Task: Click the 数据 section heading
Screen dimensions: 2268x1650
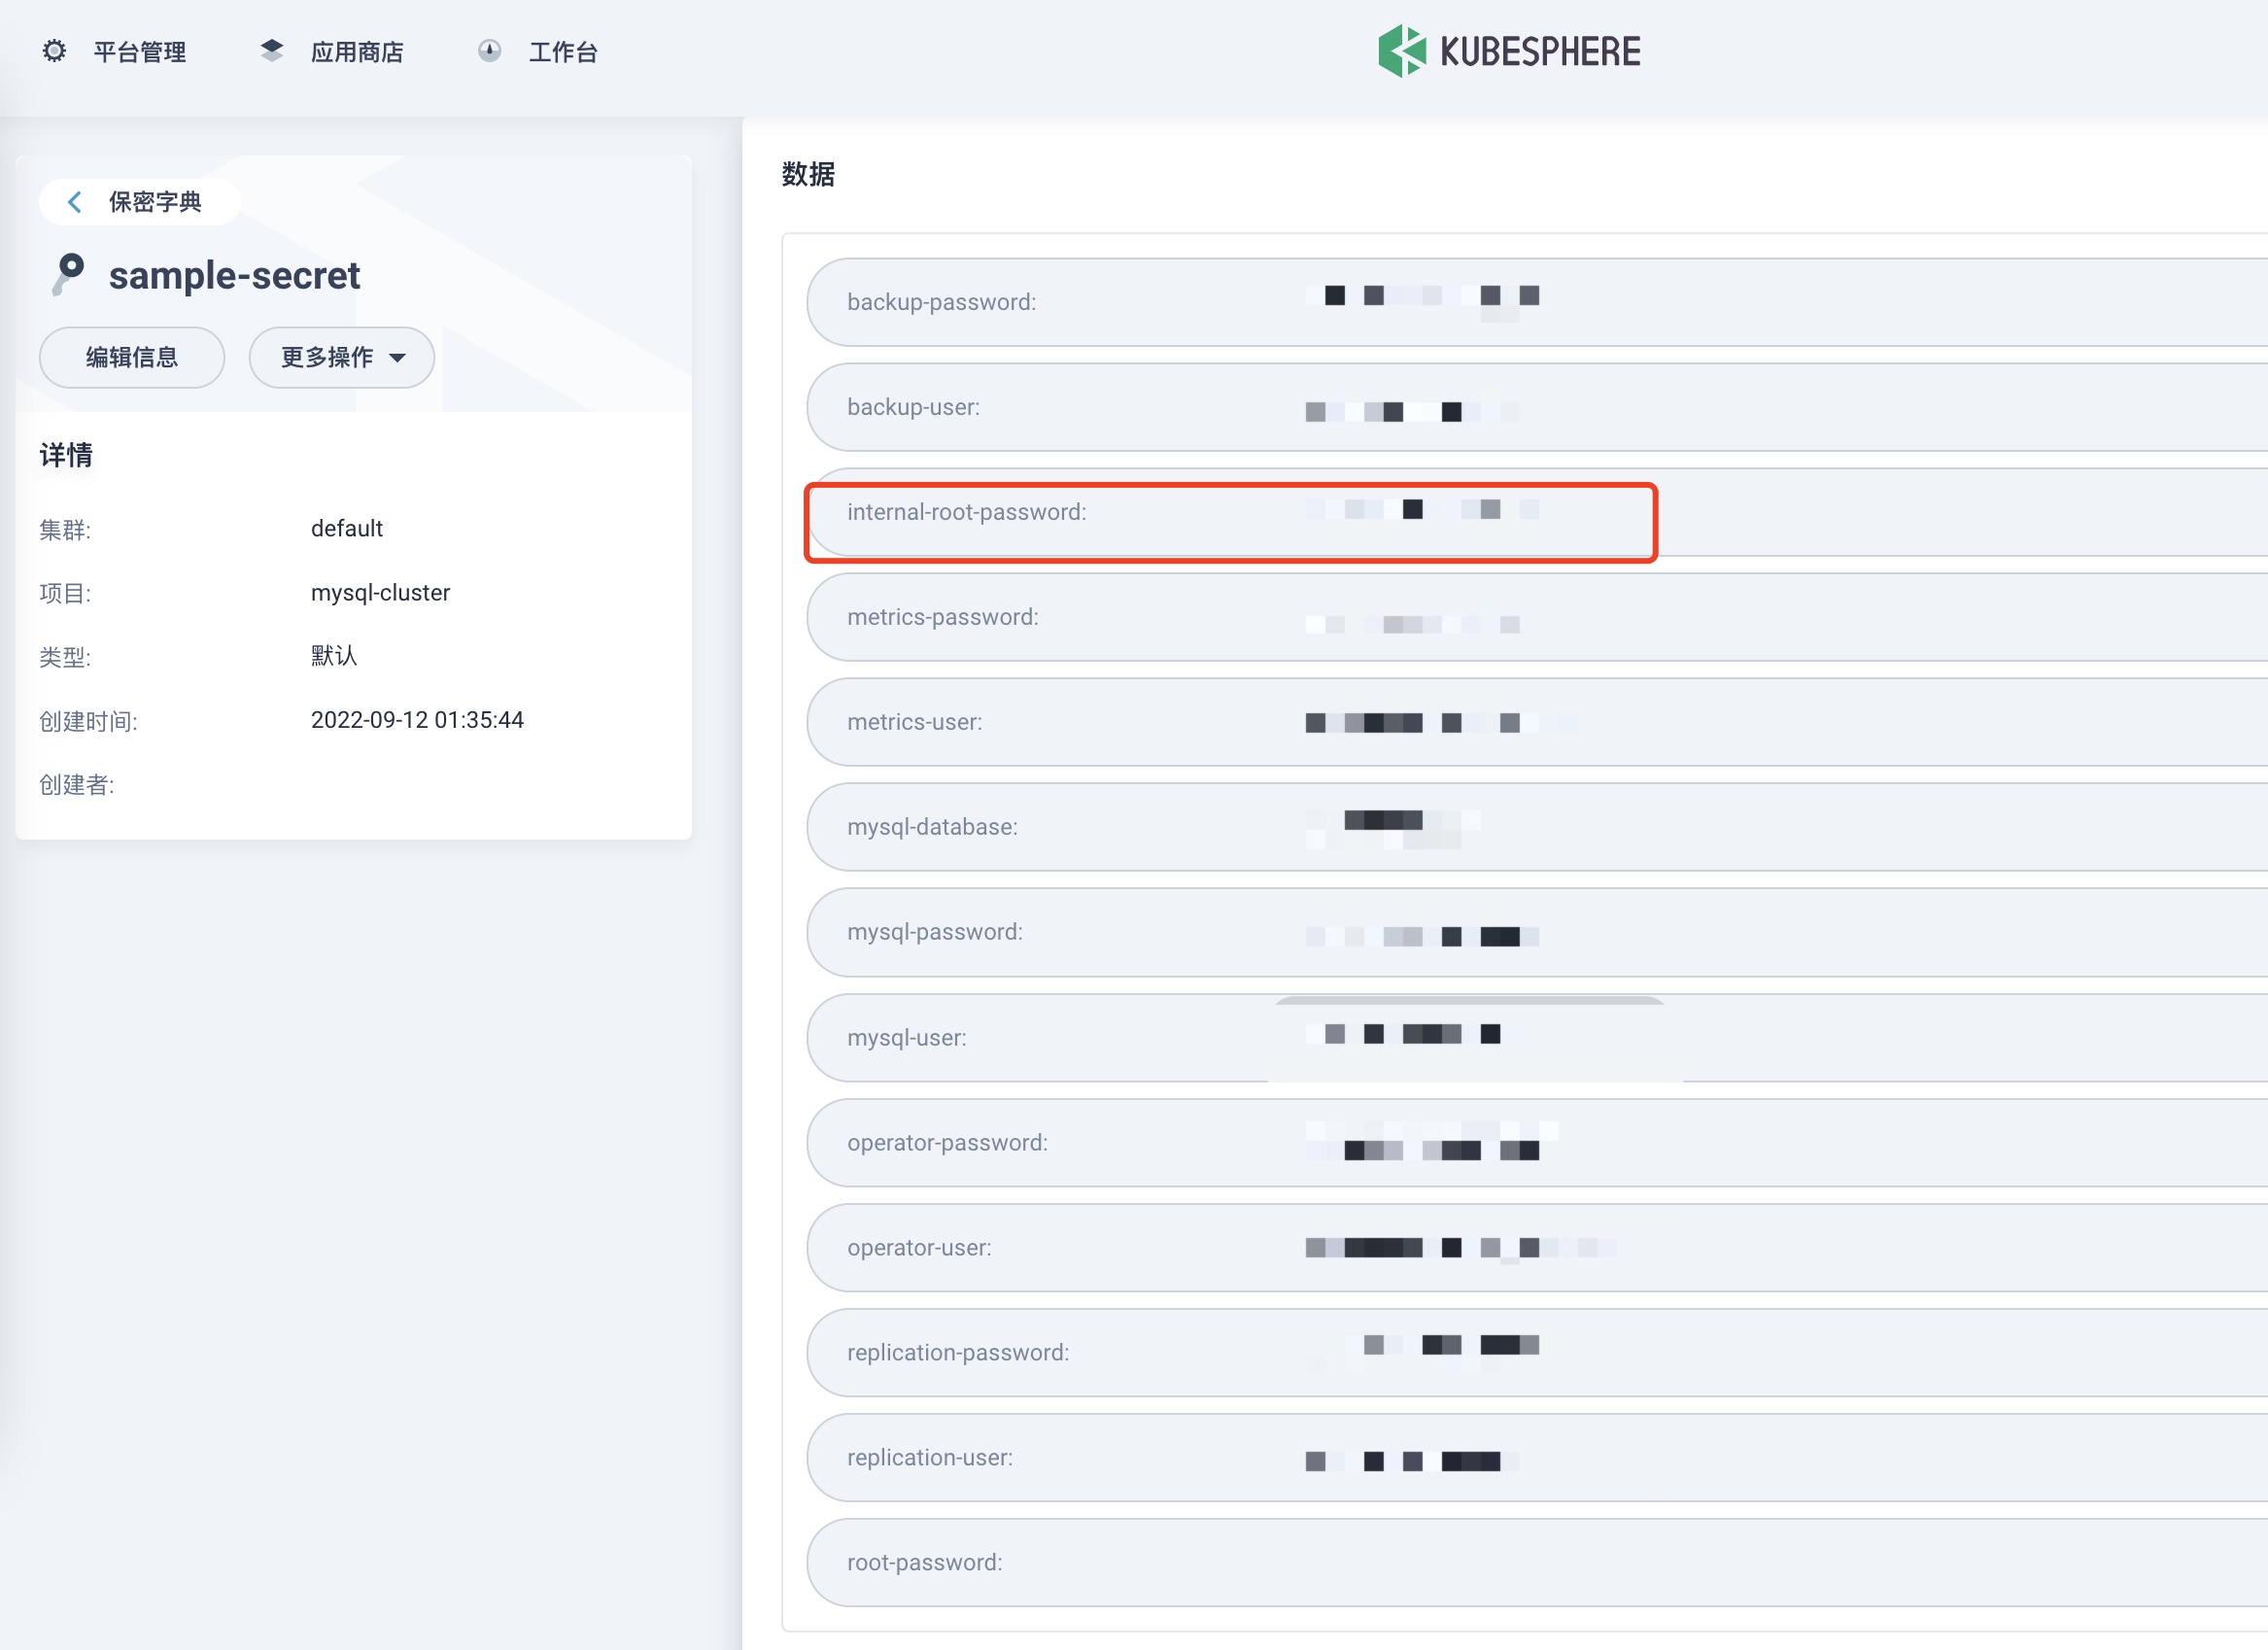Action: click(x=808, y=174)
